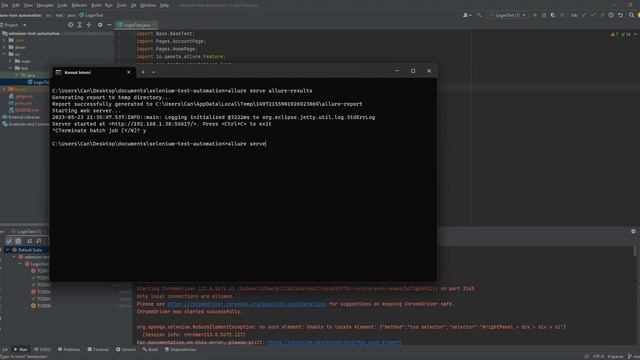The width and height of the screenshot is (640, 360).
Task: Expand the inspection widget chevron in editor
Action: tap(635, 34)
